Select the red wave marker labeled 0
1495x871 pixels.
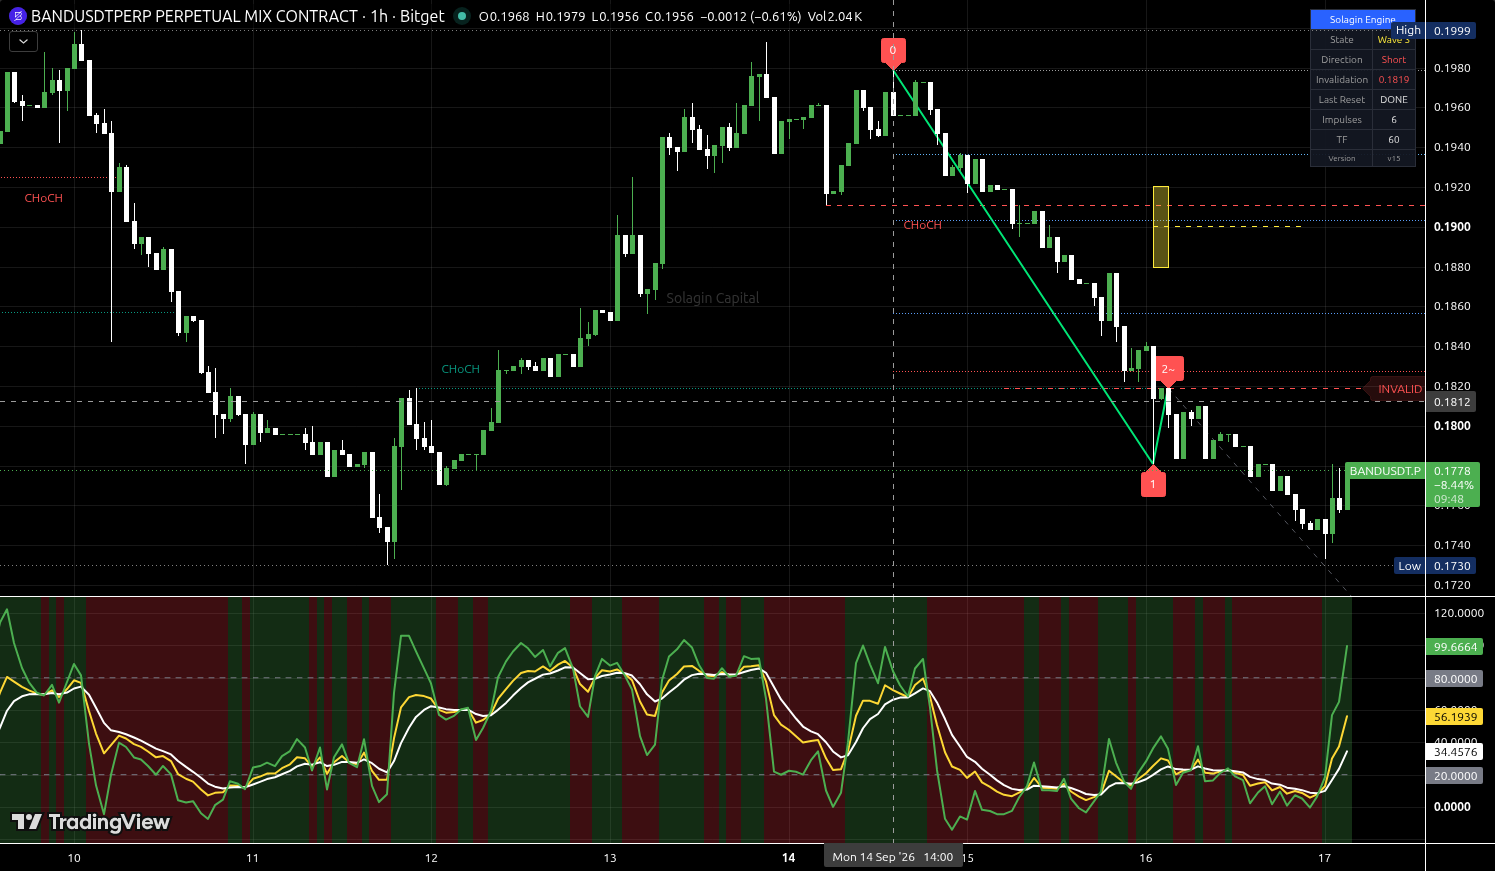893,52
